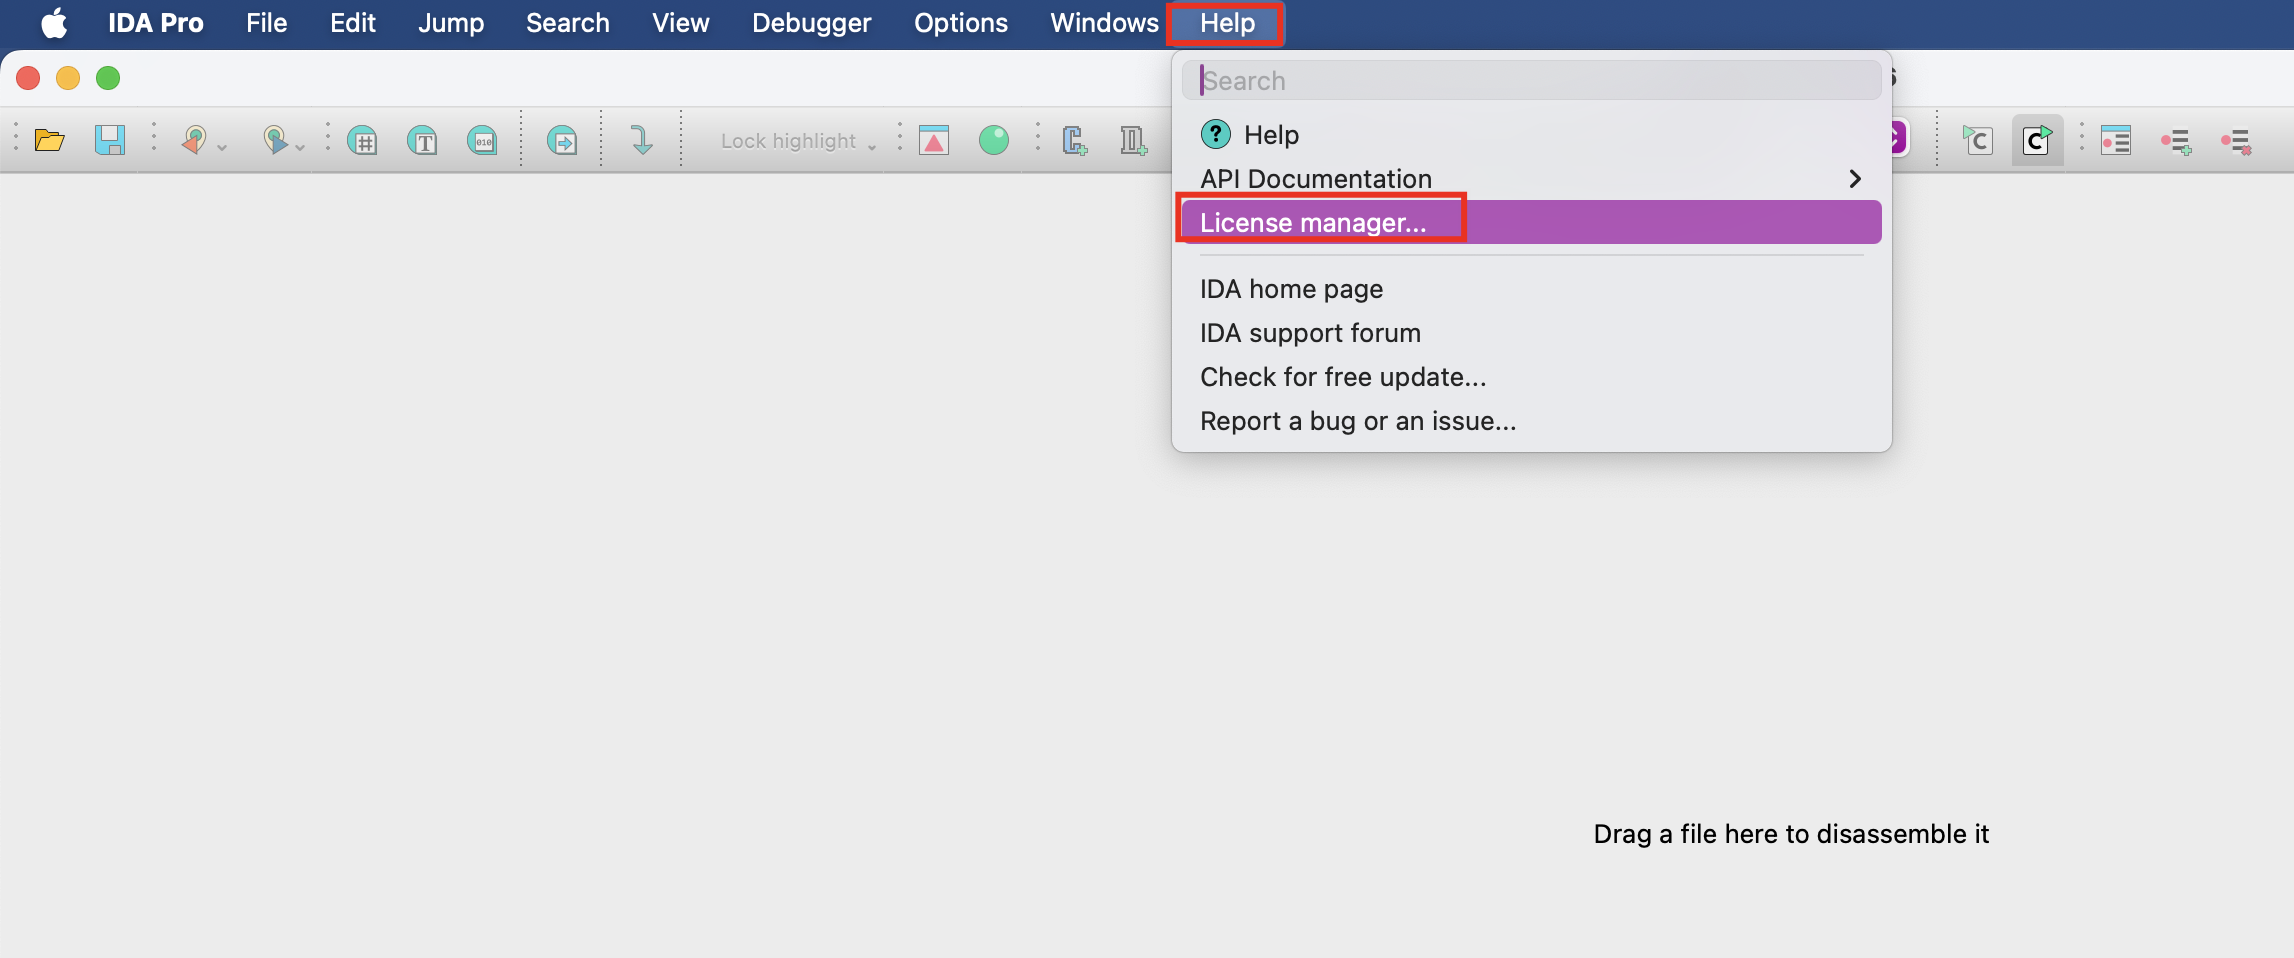Viewport: 2294px width, 958px height.
Task: Click the Save floppy disk icon
Action: pos(110,140)
